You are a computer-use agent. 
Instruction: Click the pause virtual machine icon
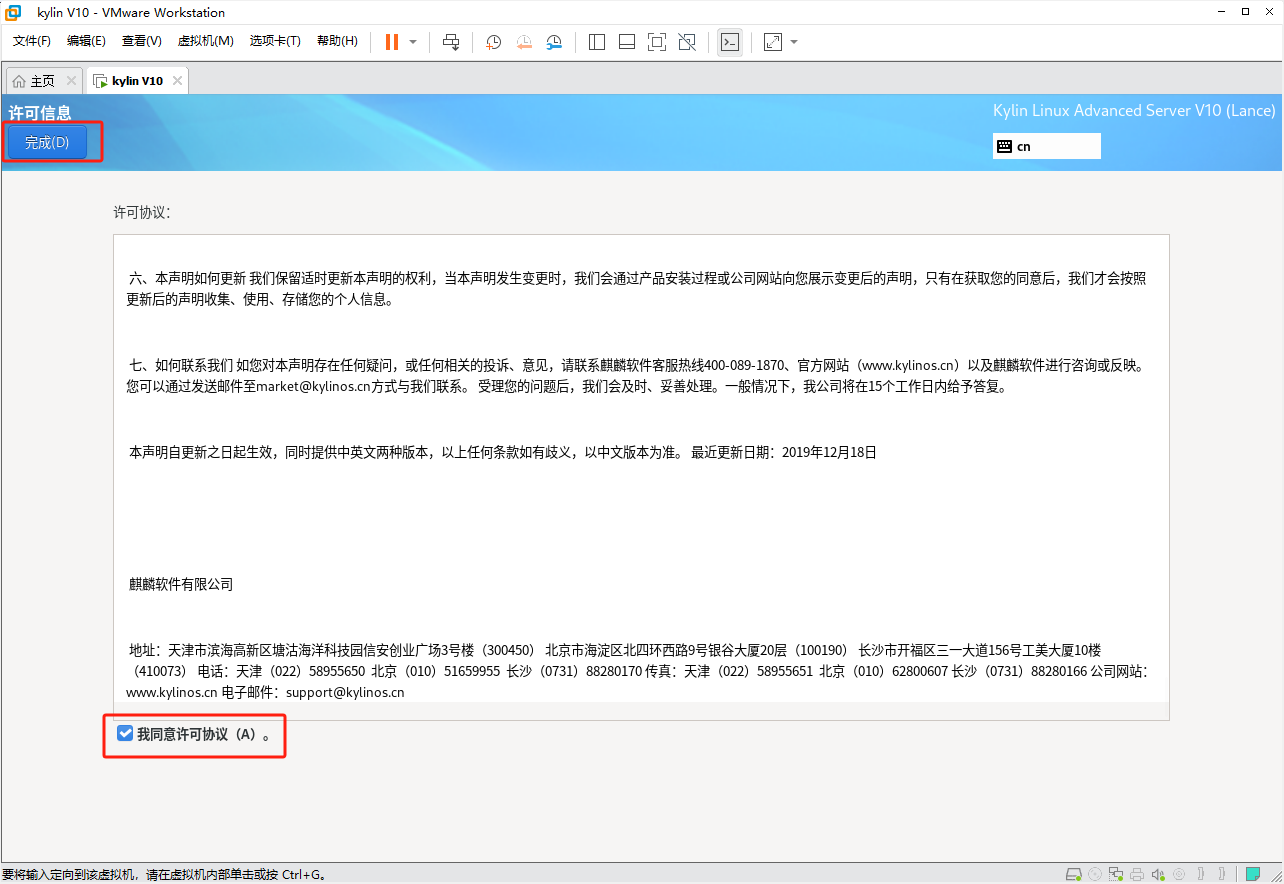(x=391, y=42)
